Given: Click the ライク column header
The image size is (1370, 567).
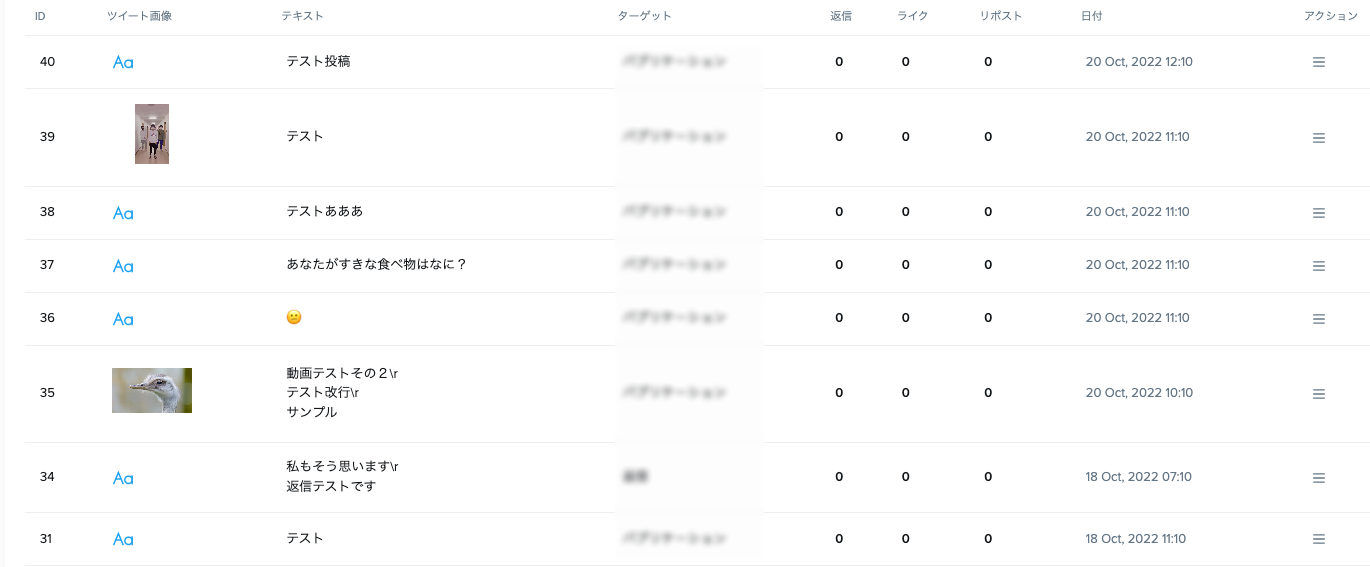Looking at the screenshot, I should 912,16.
